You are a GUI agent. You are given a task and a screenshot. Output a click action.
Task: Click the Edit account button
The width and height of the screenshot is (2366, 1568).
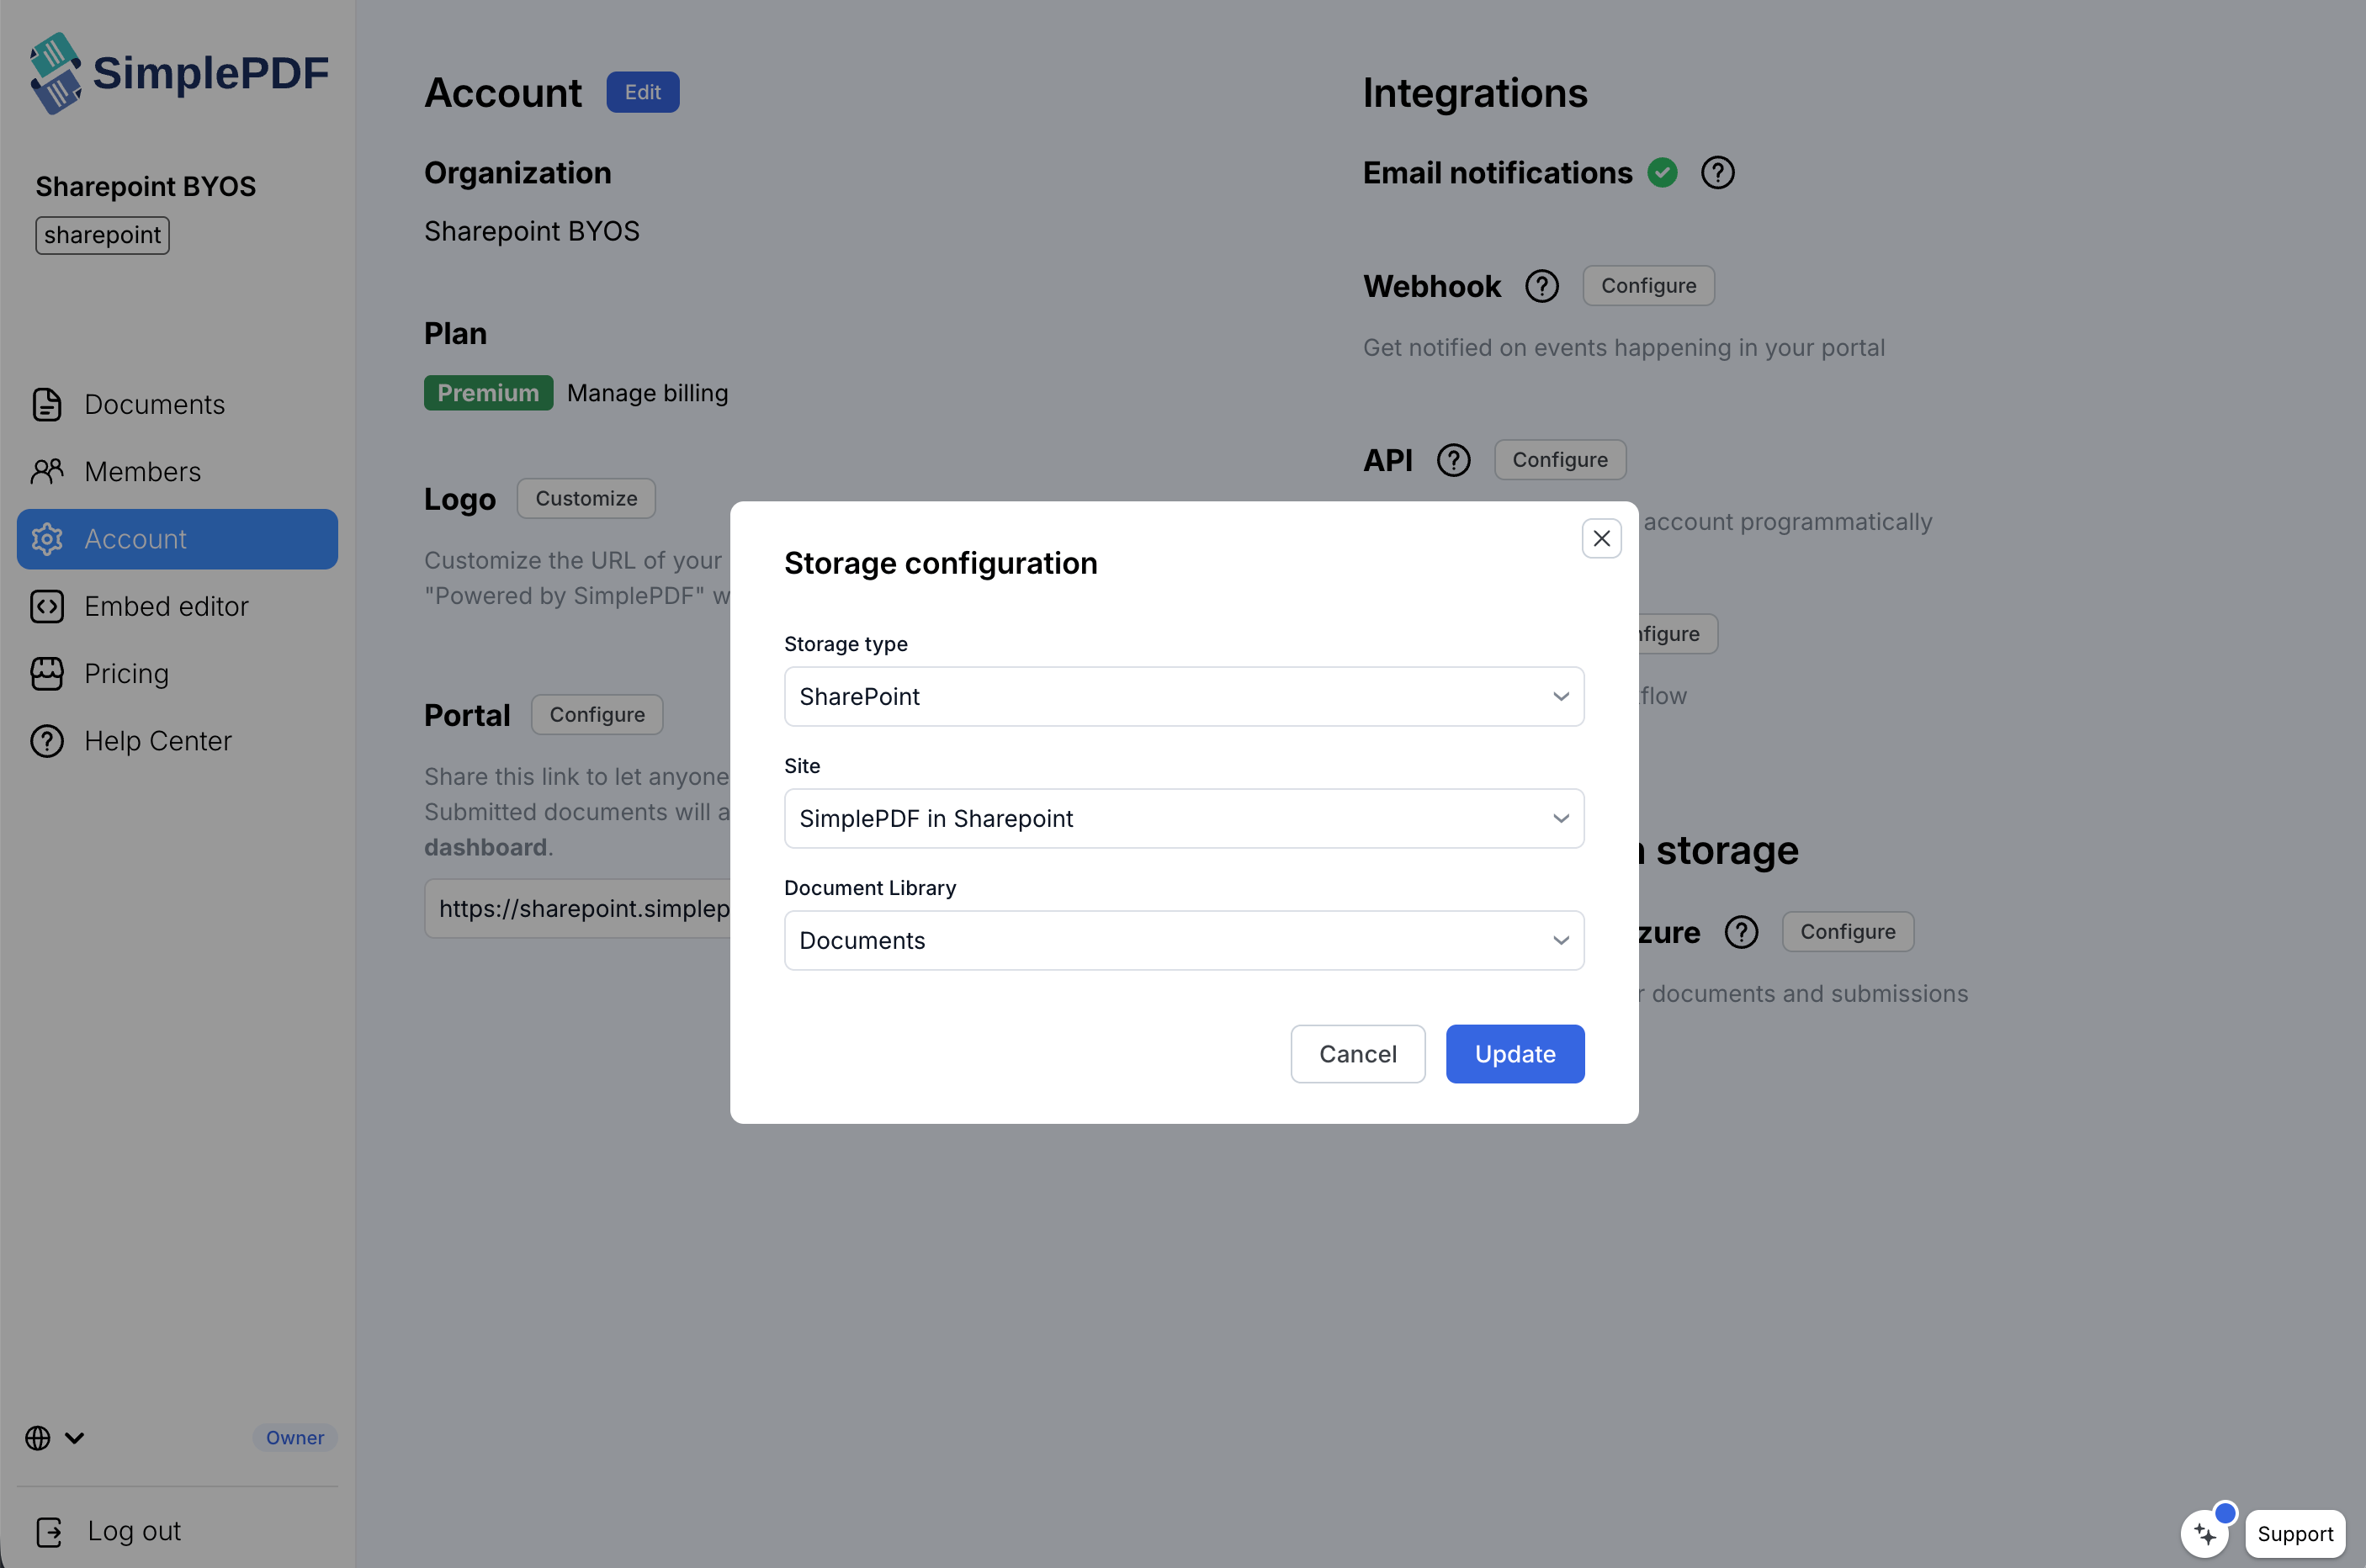[x=642, y=92]
